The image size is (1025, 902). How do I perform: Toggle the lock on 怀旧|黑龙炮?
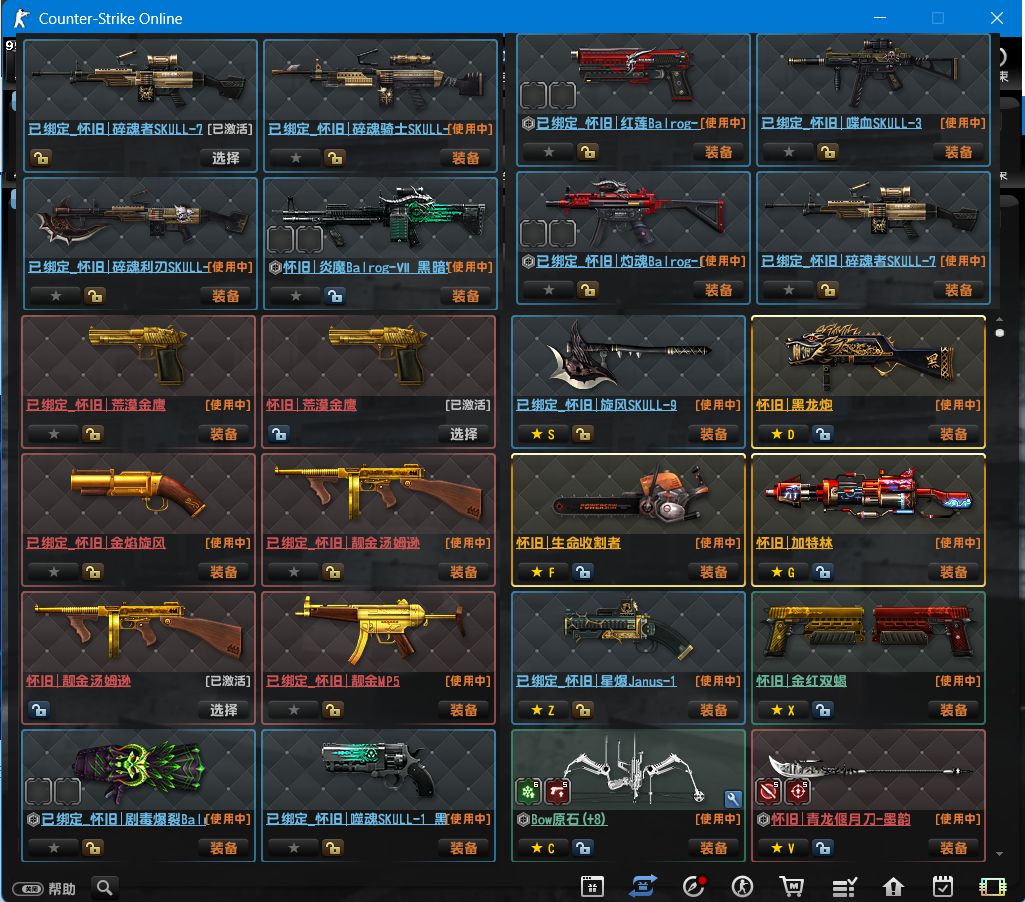822,434
